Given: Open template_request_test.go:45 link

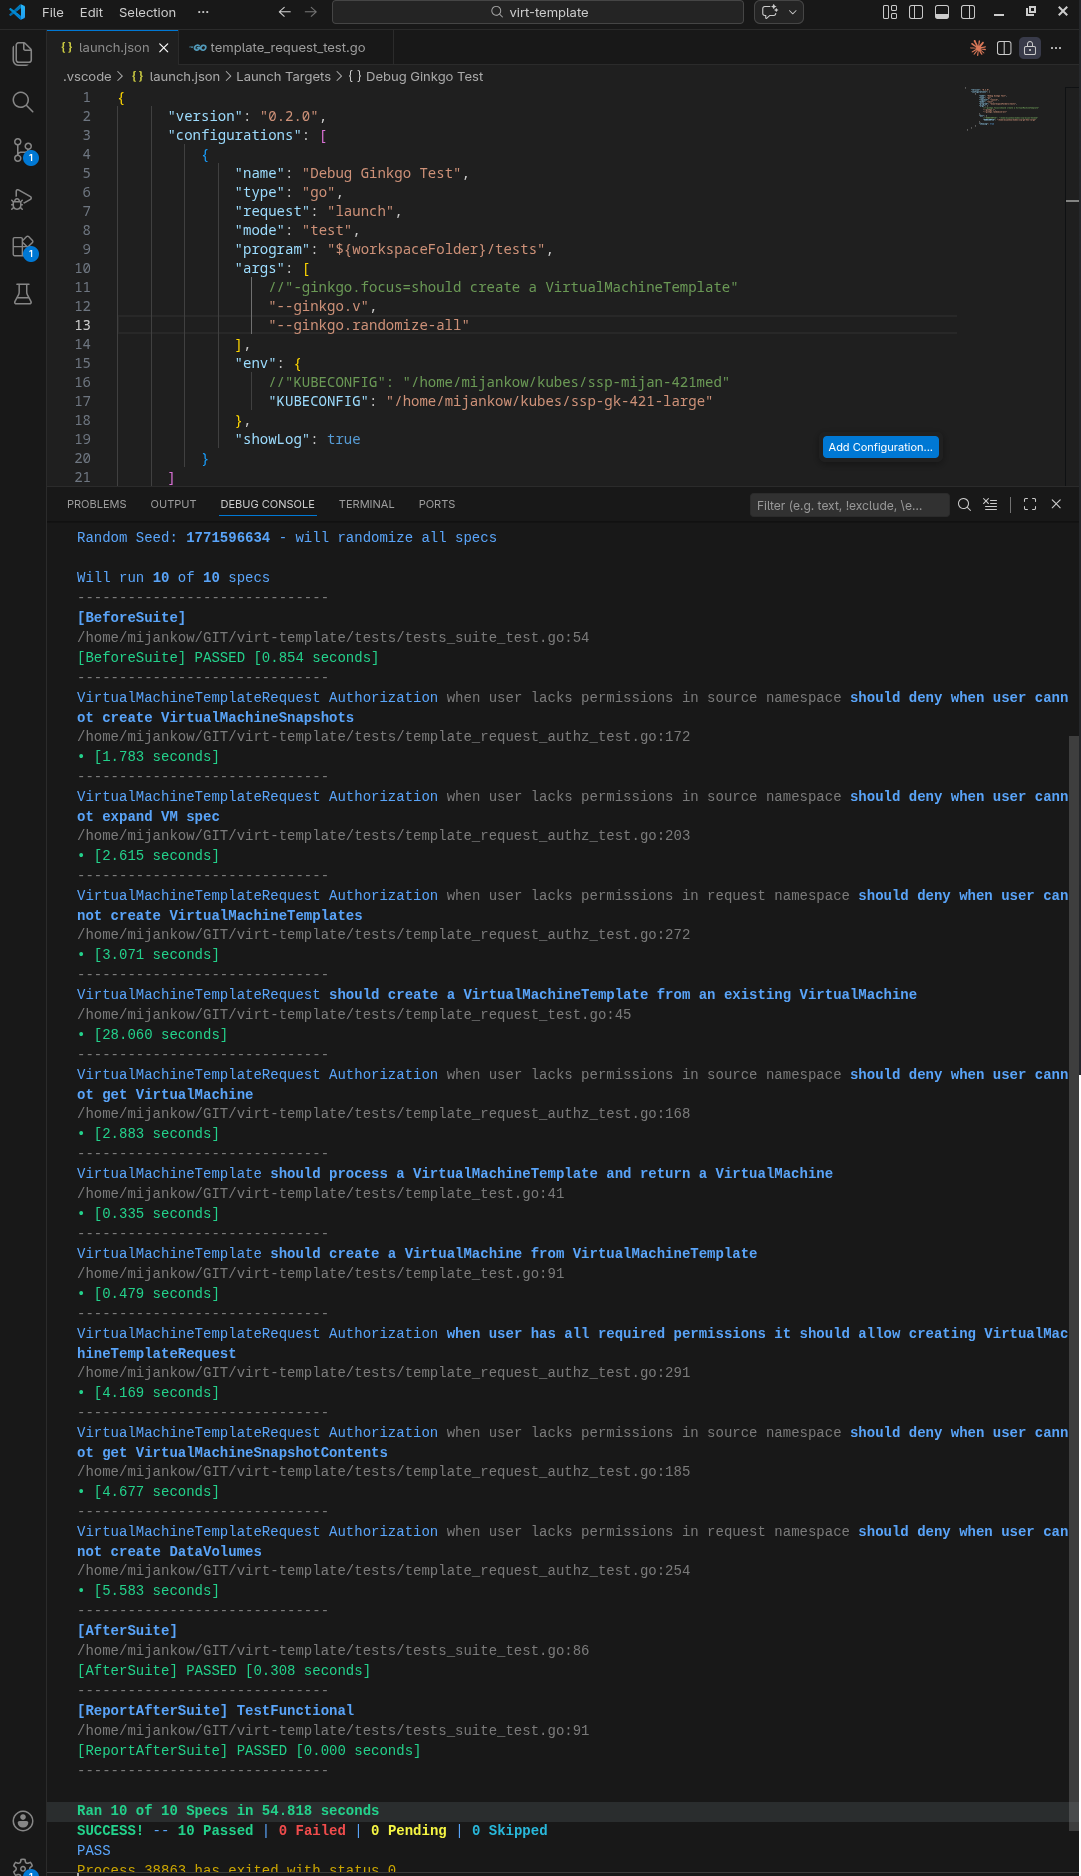Looking at the screenshot, I should pos(354,1014).
